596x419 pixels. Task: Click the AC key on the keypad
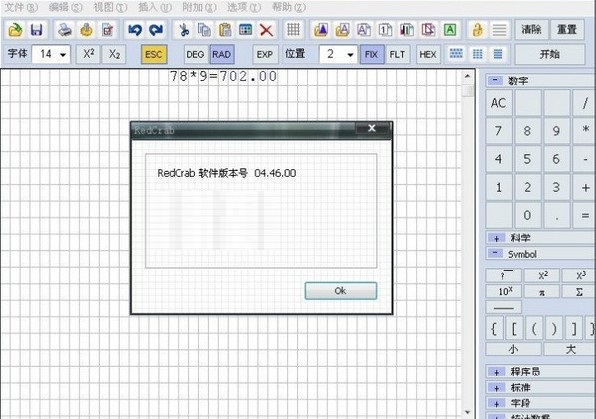tap(498, 103)
